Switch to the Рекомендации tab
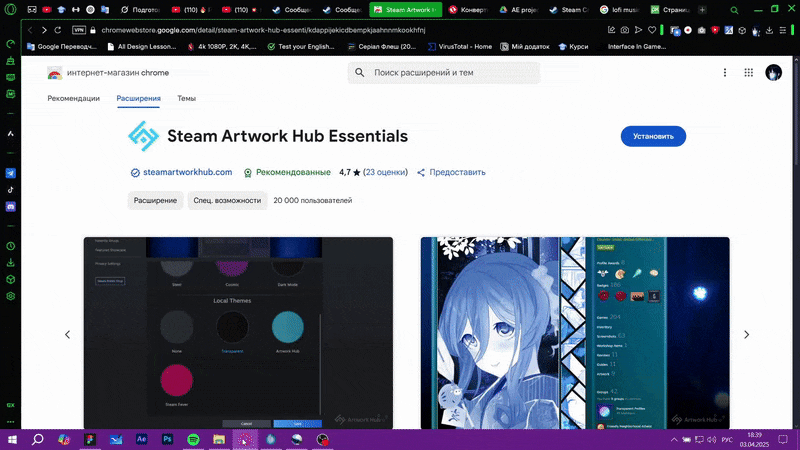This screenshot has width=800, height=450. point(73,98)
